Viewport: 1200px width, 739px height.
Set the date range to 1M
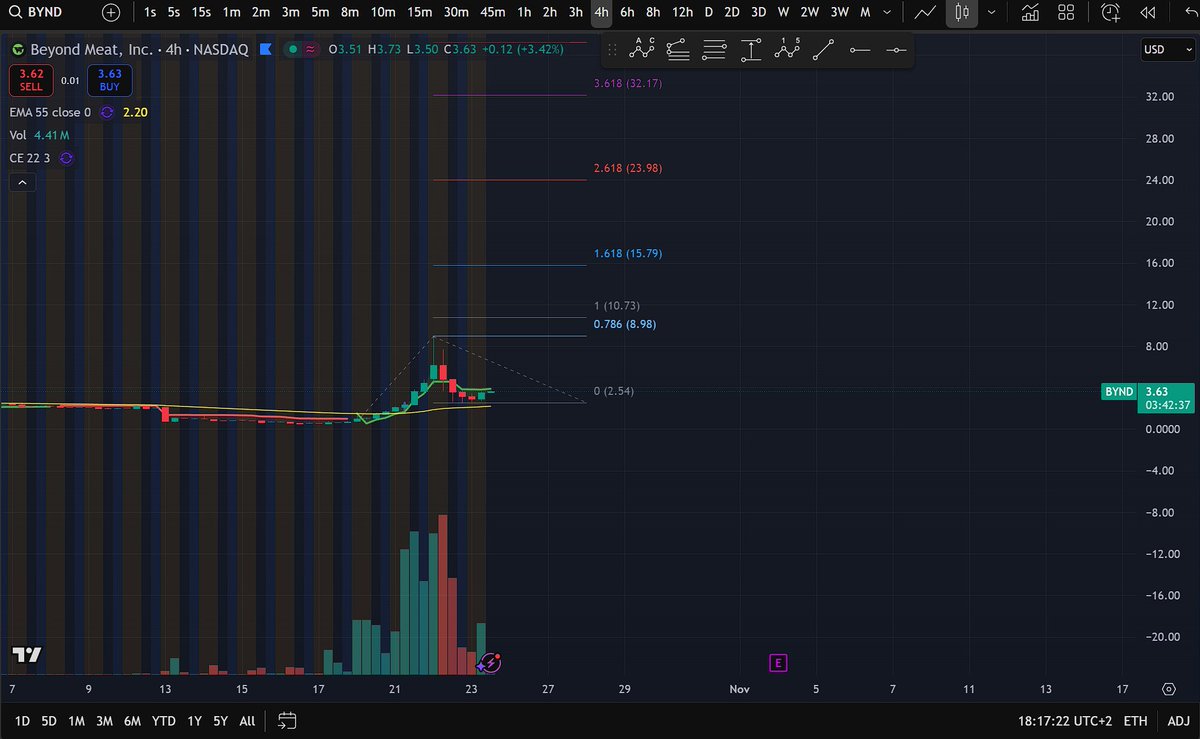[76, 720]
